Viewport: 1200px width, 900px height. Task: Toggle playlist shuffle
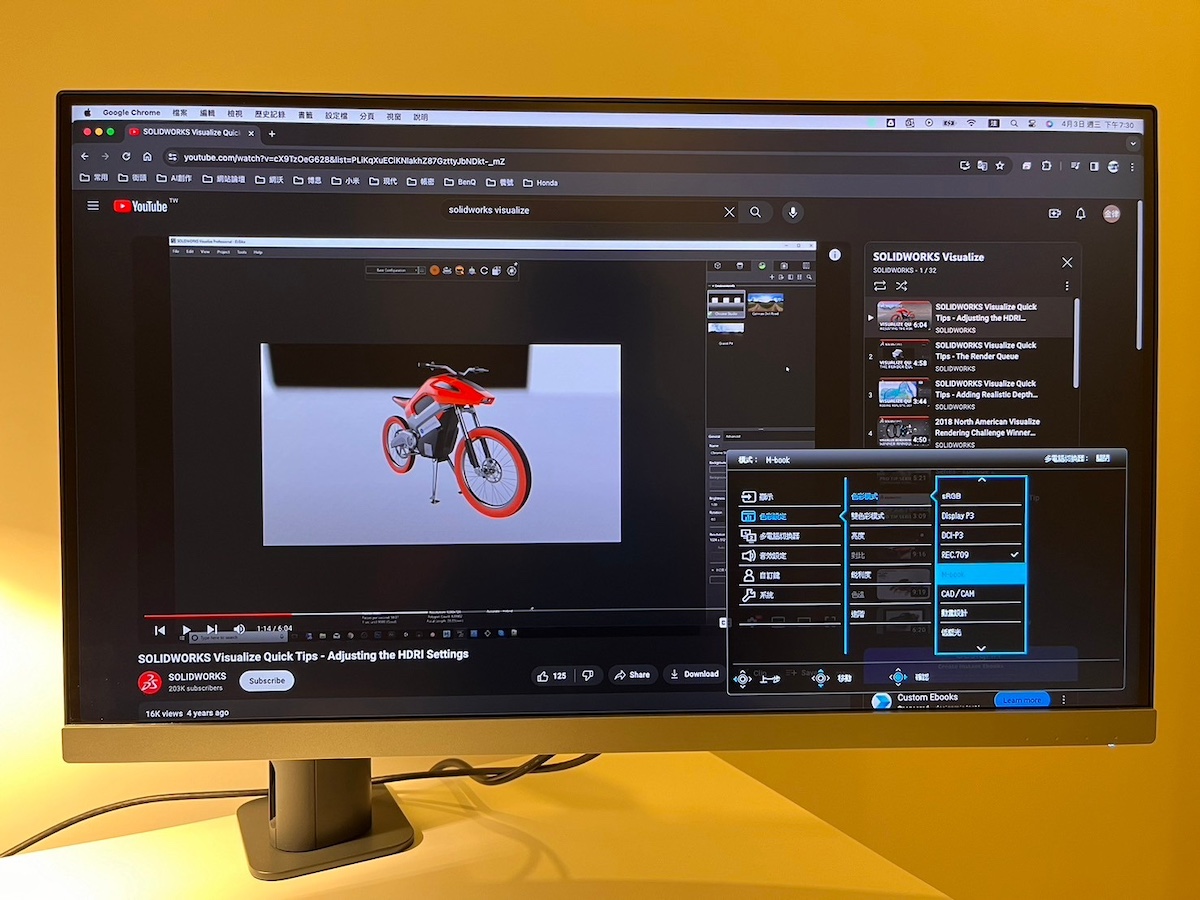[x=902, y=286]
